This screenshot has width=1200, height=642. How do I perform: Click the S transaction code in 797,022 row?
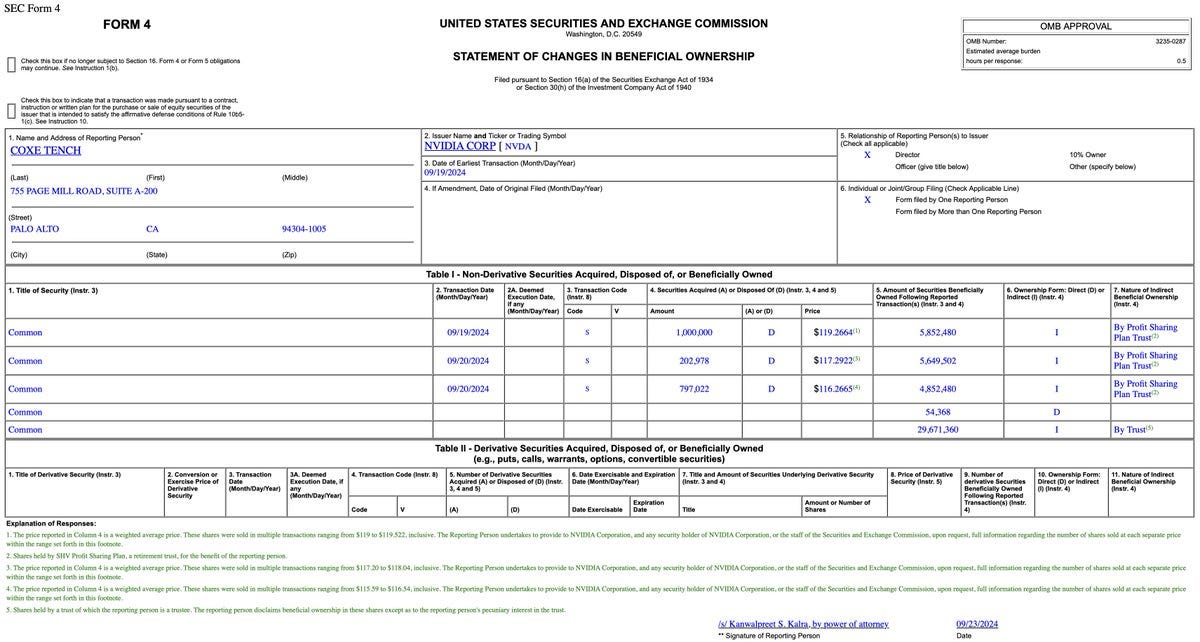[x=587, y=389]
